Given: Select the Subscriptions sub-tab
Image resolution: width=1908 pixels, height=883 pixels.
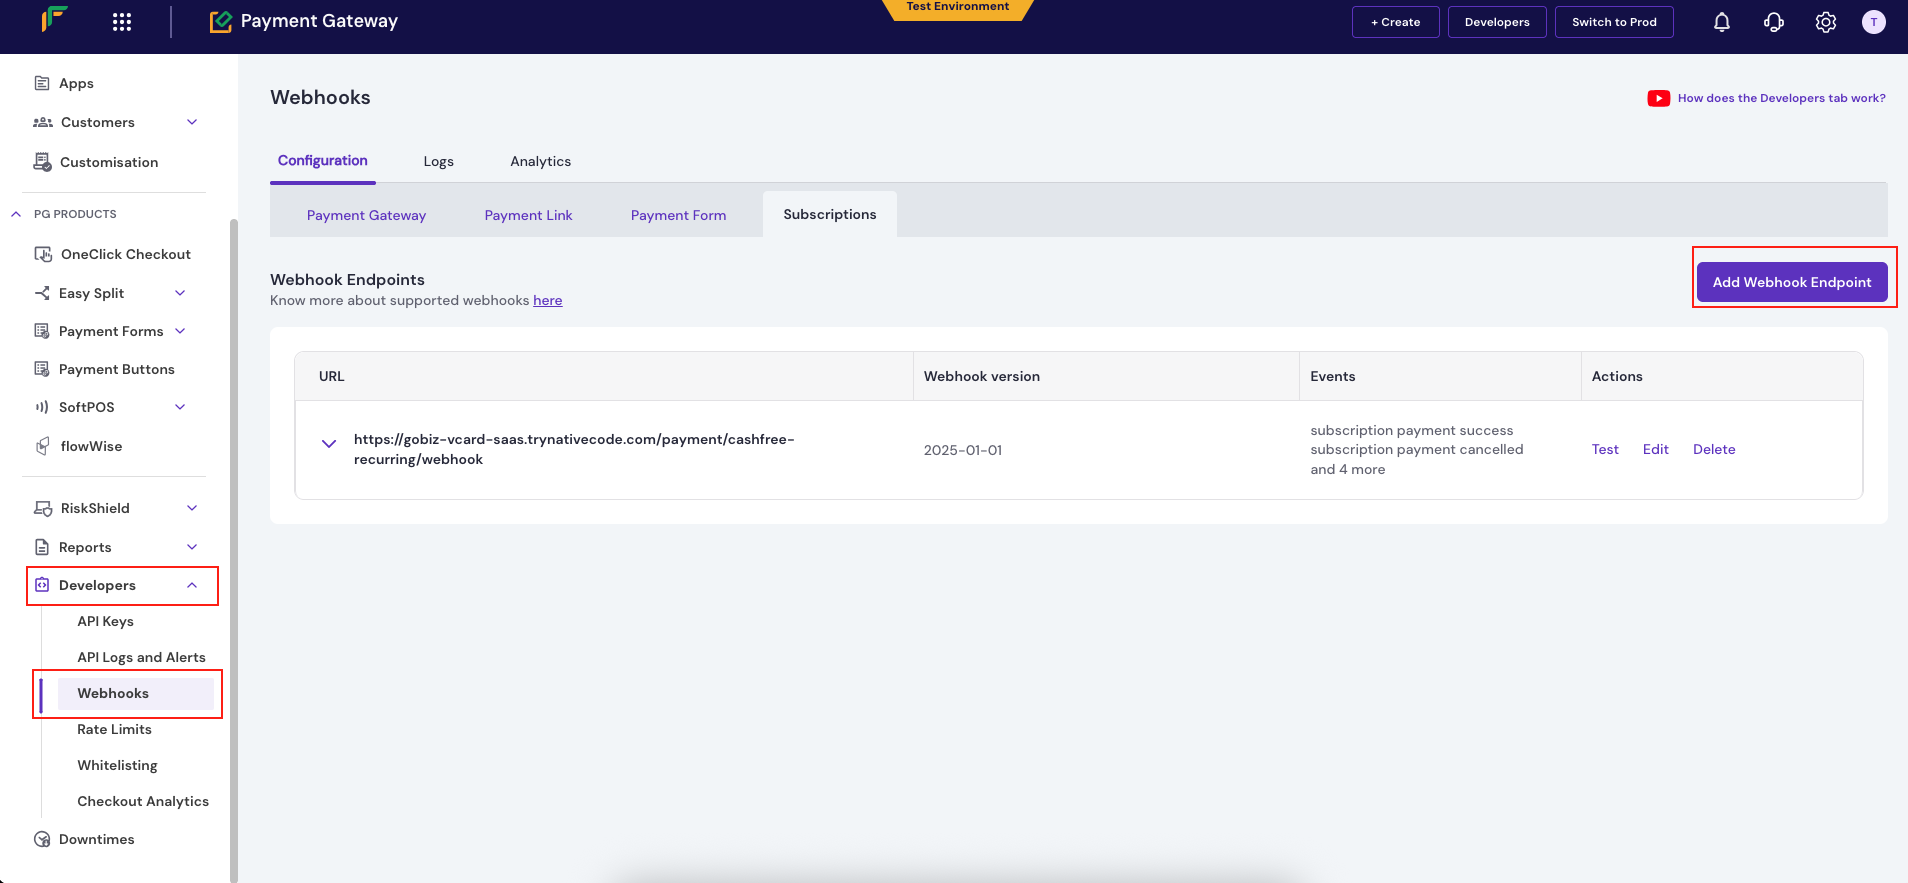Looking at the screenshot, I should pos(830,214).
